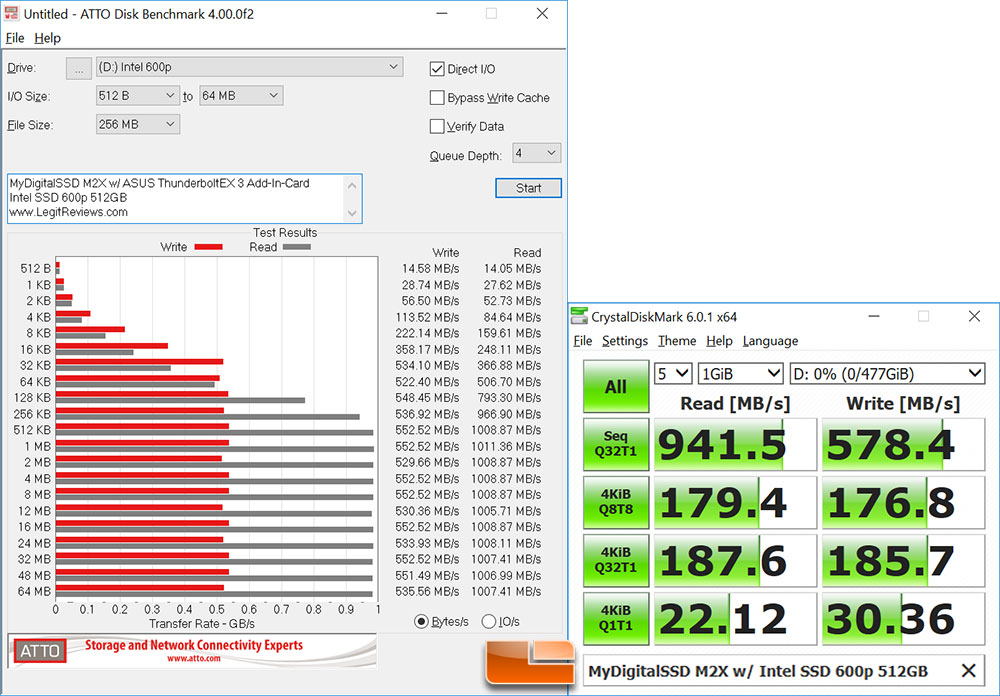Open the I/O Size maximum dropdown 64 MB
Screen dimensions: 1000x696
[241, 96]
